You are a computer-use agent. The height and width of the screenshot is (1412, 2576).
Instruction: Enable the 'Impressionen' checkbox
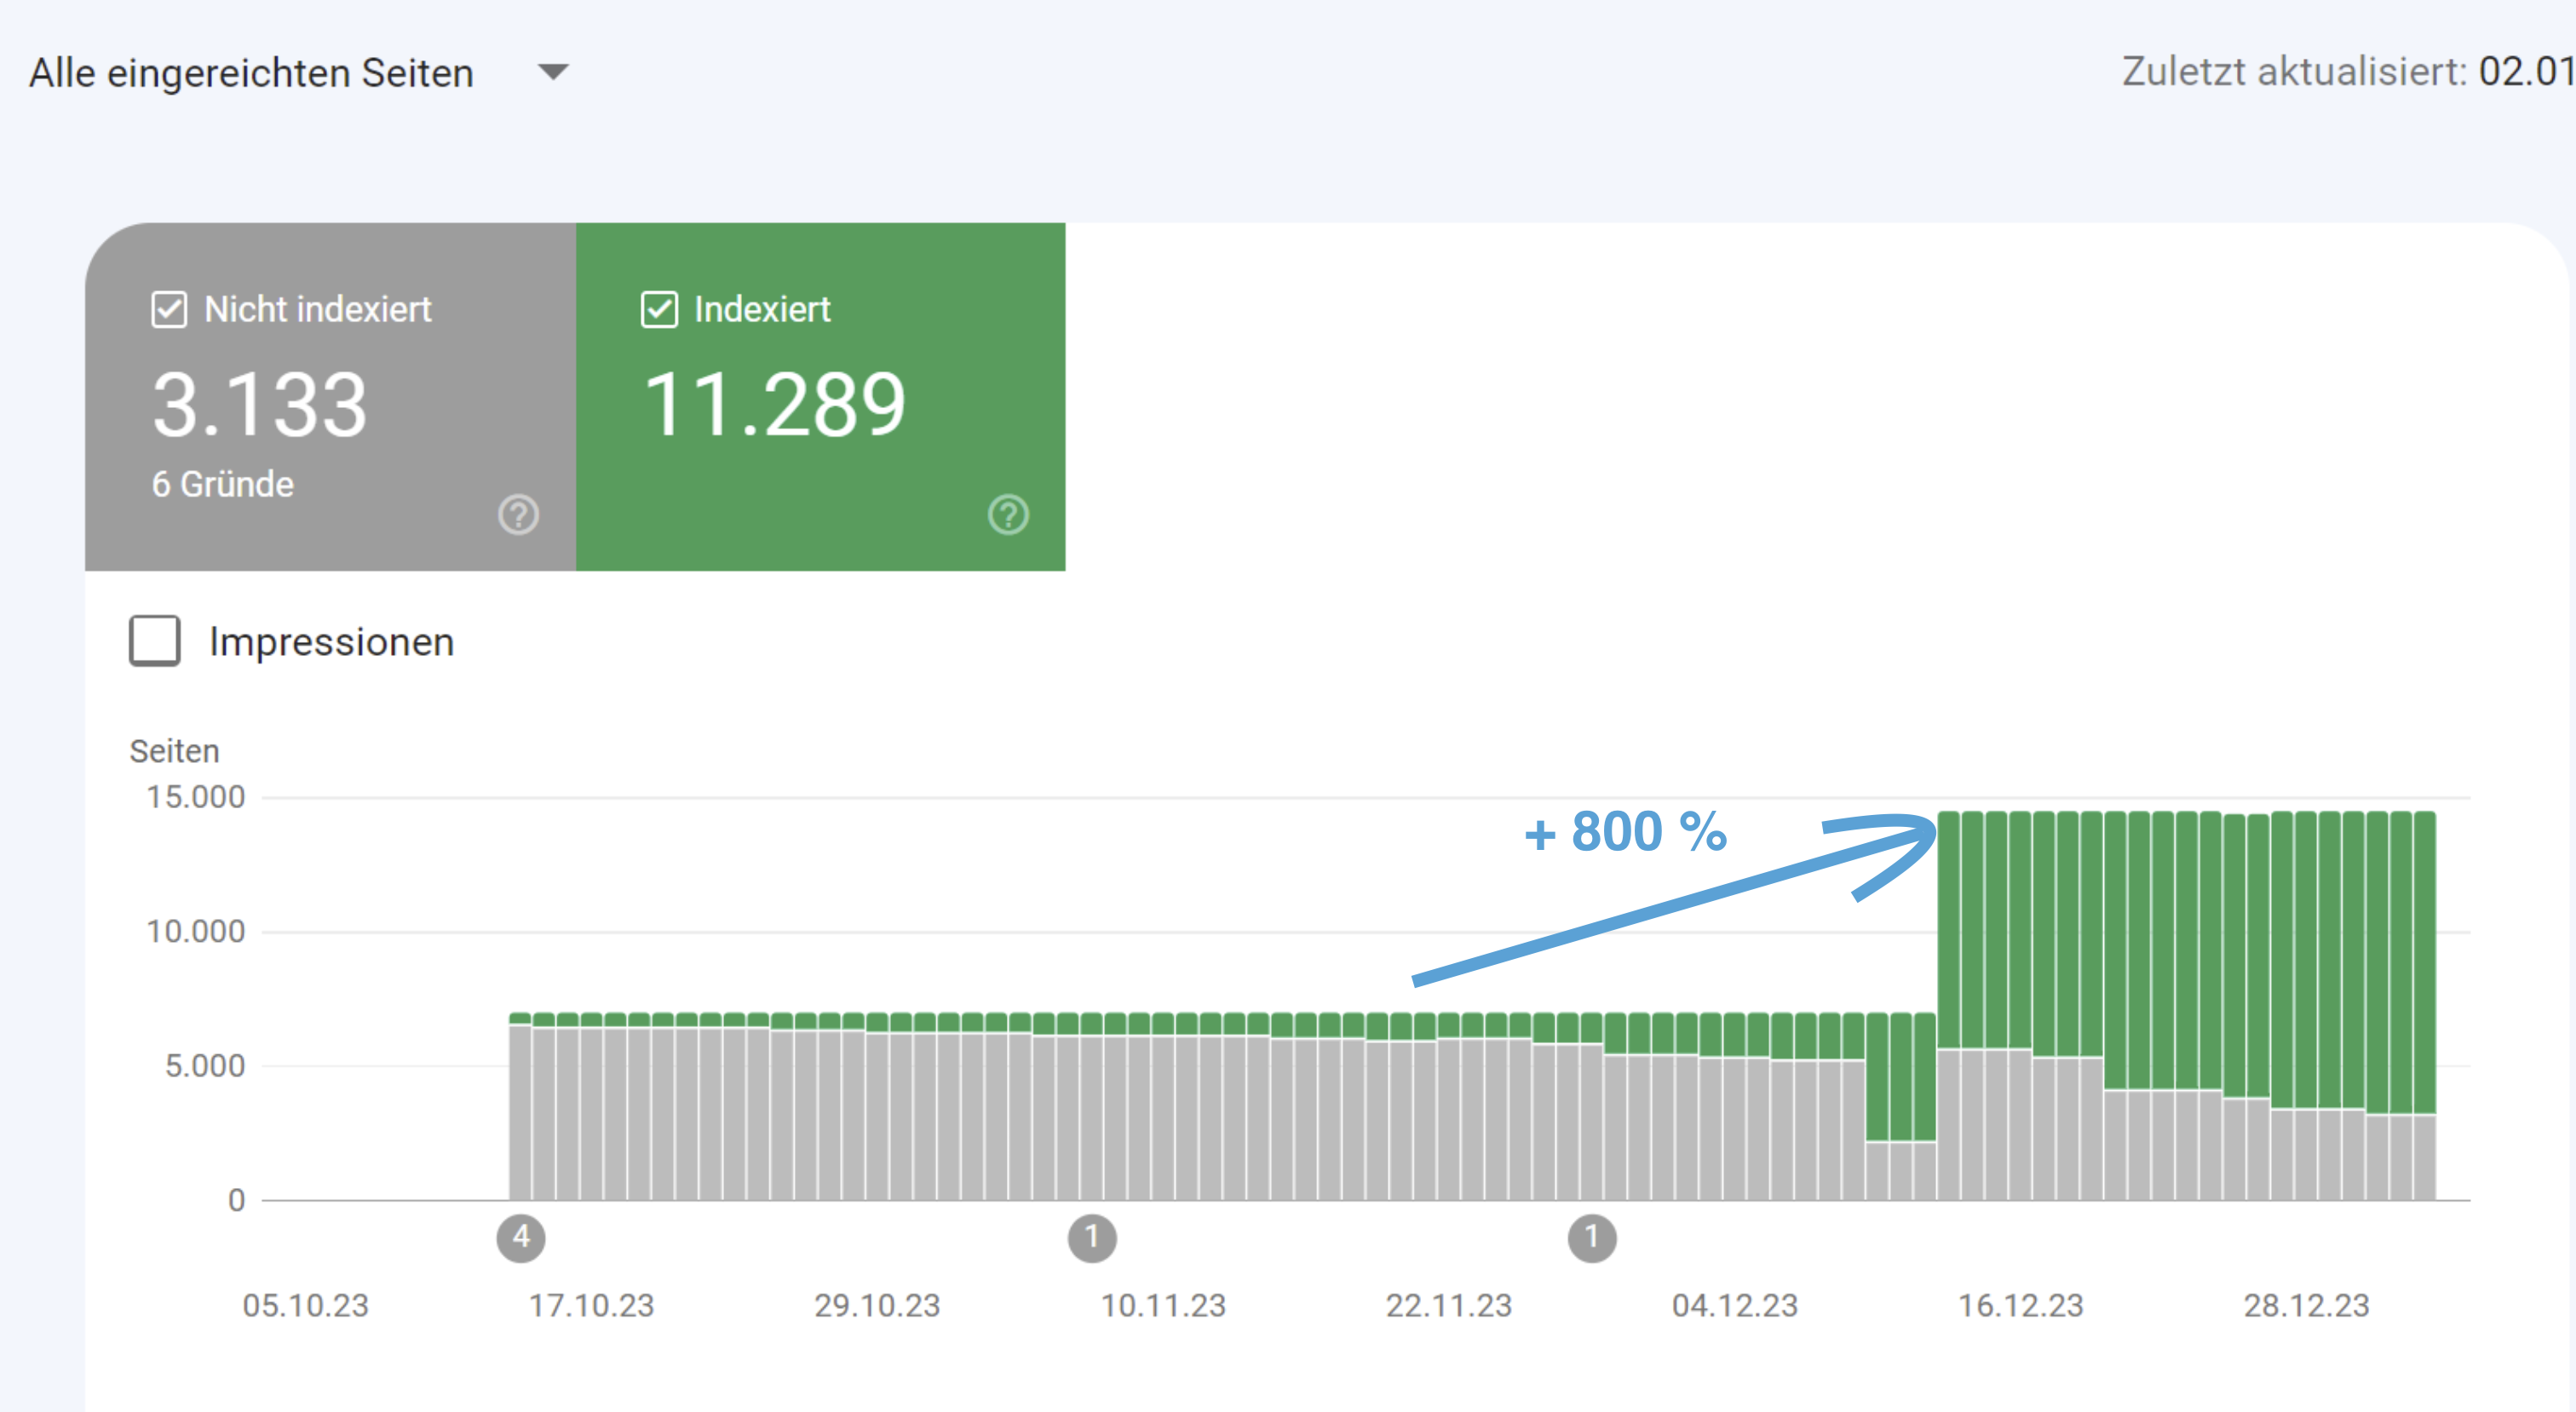pyautogui.click(x=155, y=641)
